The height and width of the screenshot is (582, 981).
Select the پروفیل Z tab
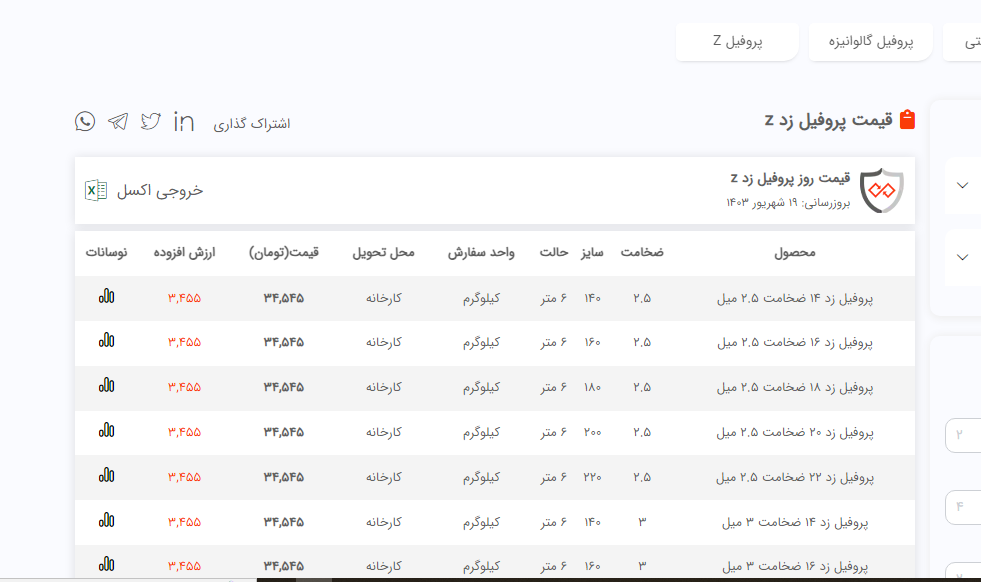point(737,41)
